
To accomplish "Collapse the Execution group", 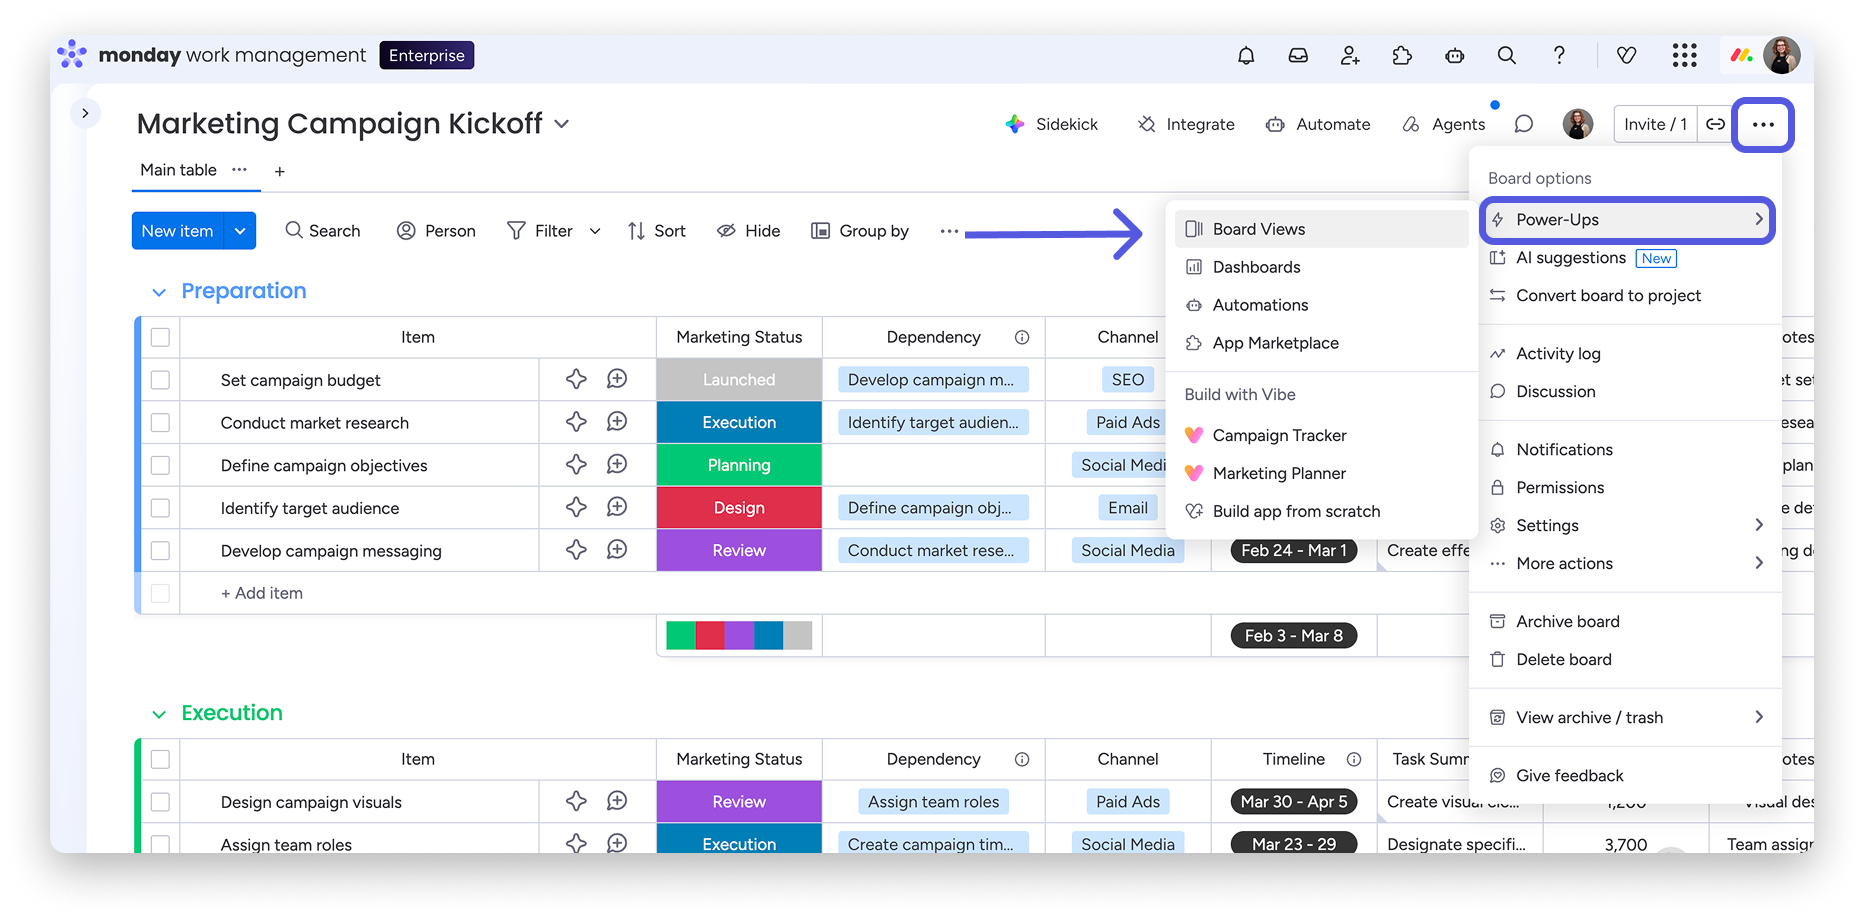I will [x=159, y=714].
